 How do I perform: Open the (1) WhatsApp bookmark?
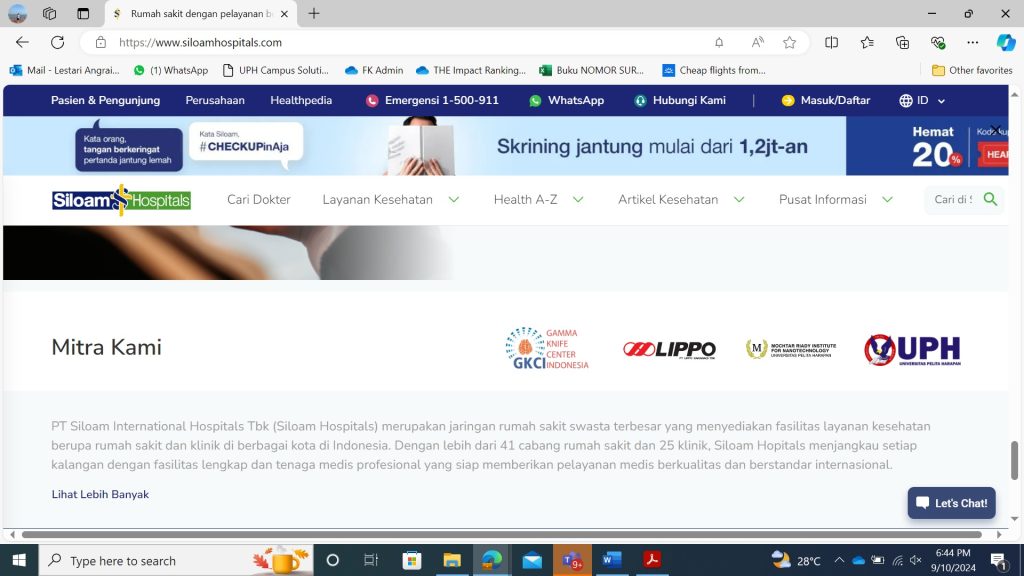[x=170, y=70]
